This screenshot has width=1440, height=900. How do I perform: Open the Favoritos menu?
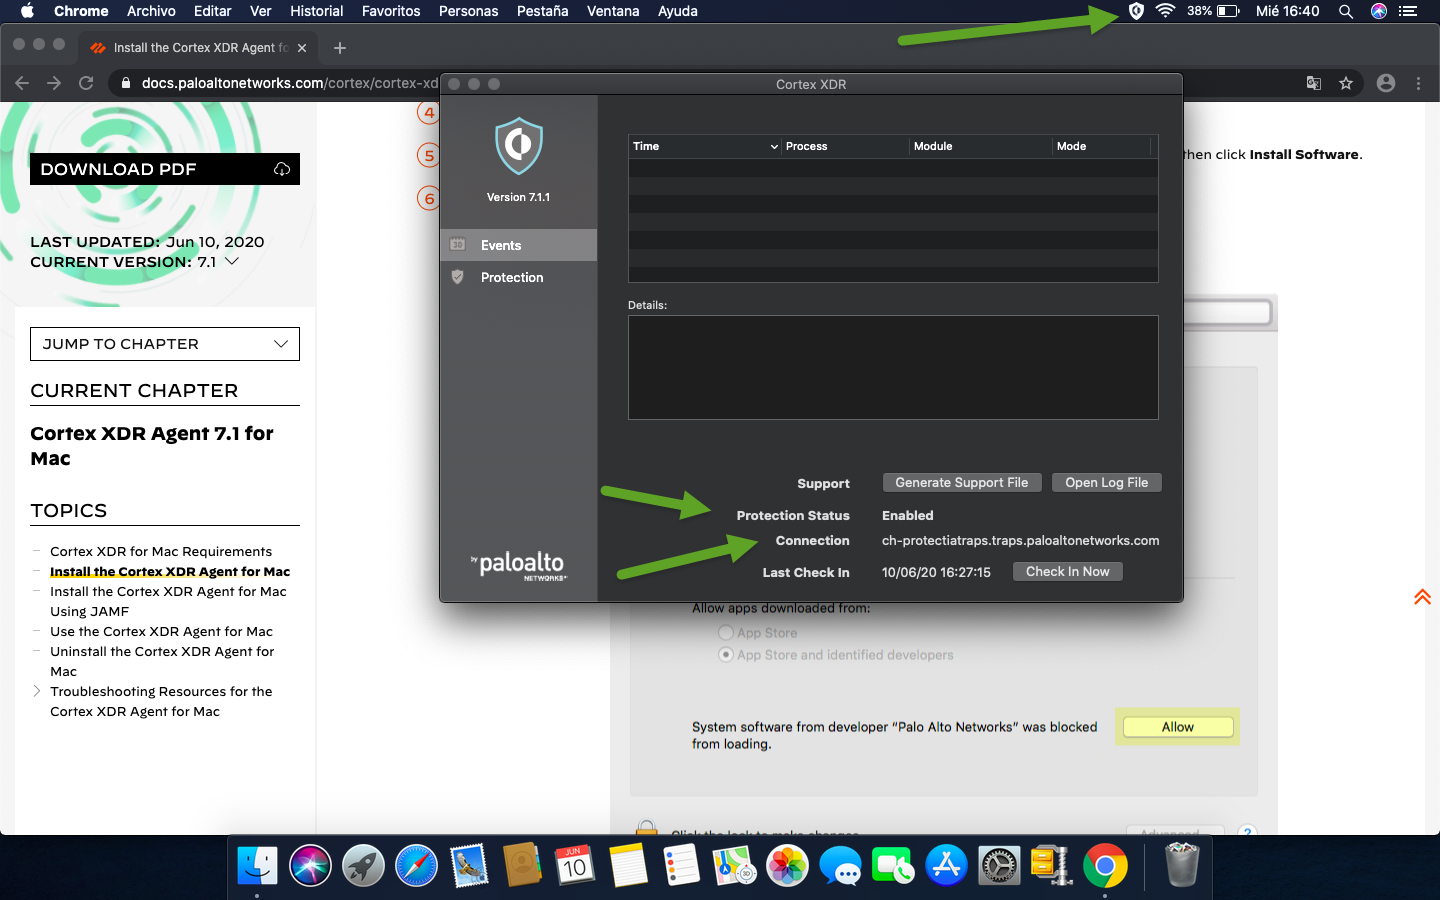coord(391,11)
